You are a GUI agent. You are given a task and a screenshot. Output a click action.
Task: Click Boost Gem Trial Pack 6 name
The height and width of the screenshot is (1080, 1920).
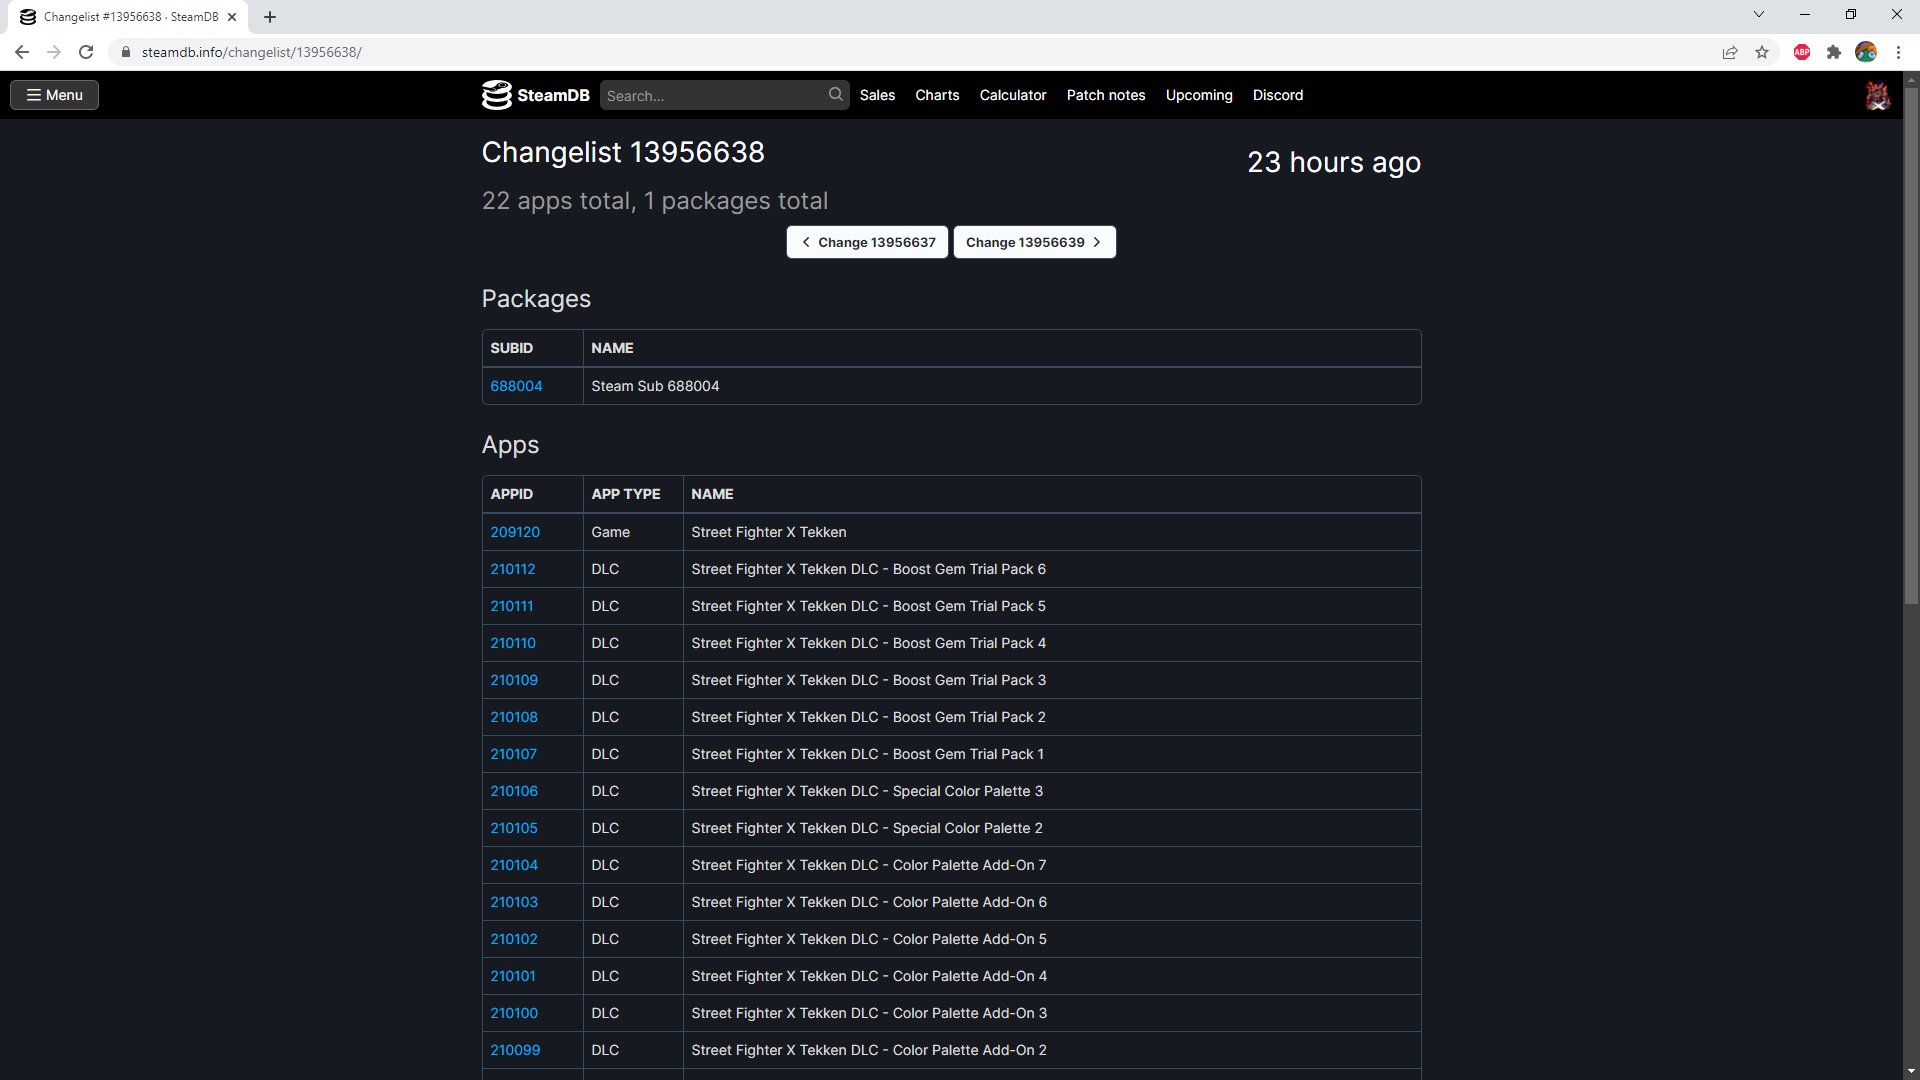868,569
